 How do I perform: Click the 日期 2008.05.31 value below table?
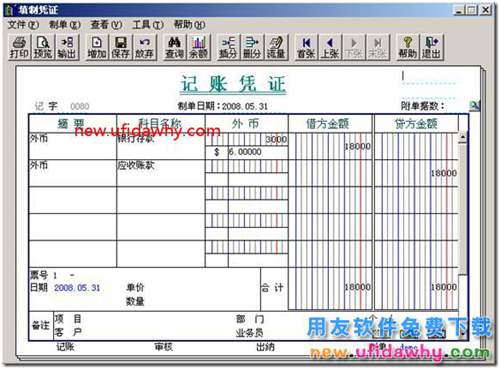click(77, 288)
